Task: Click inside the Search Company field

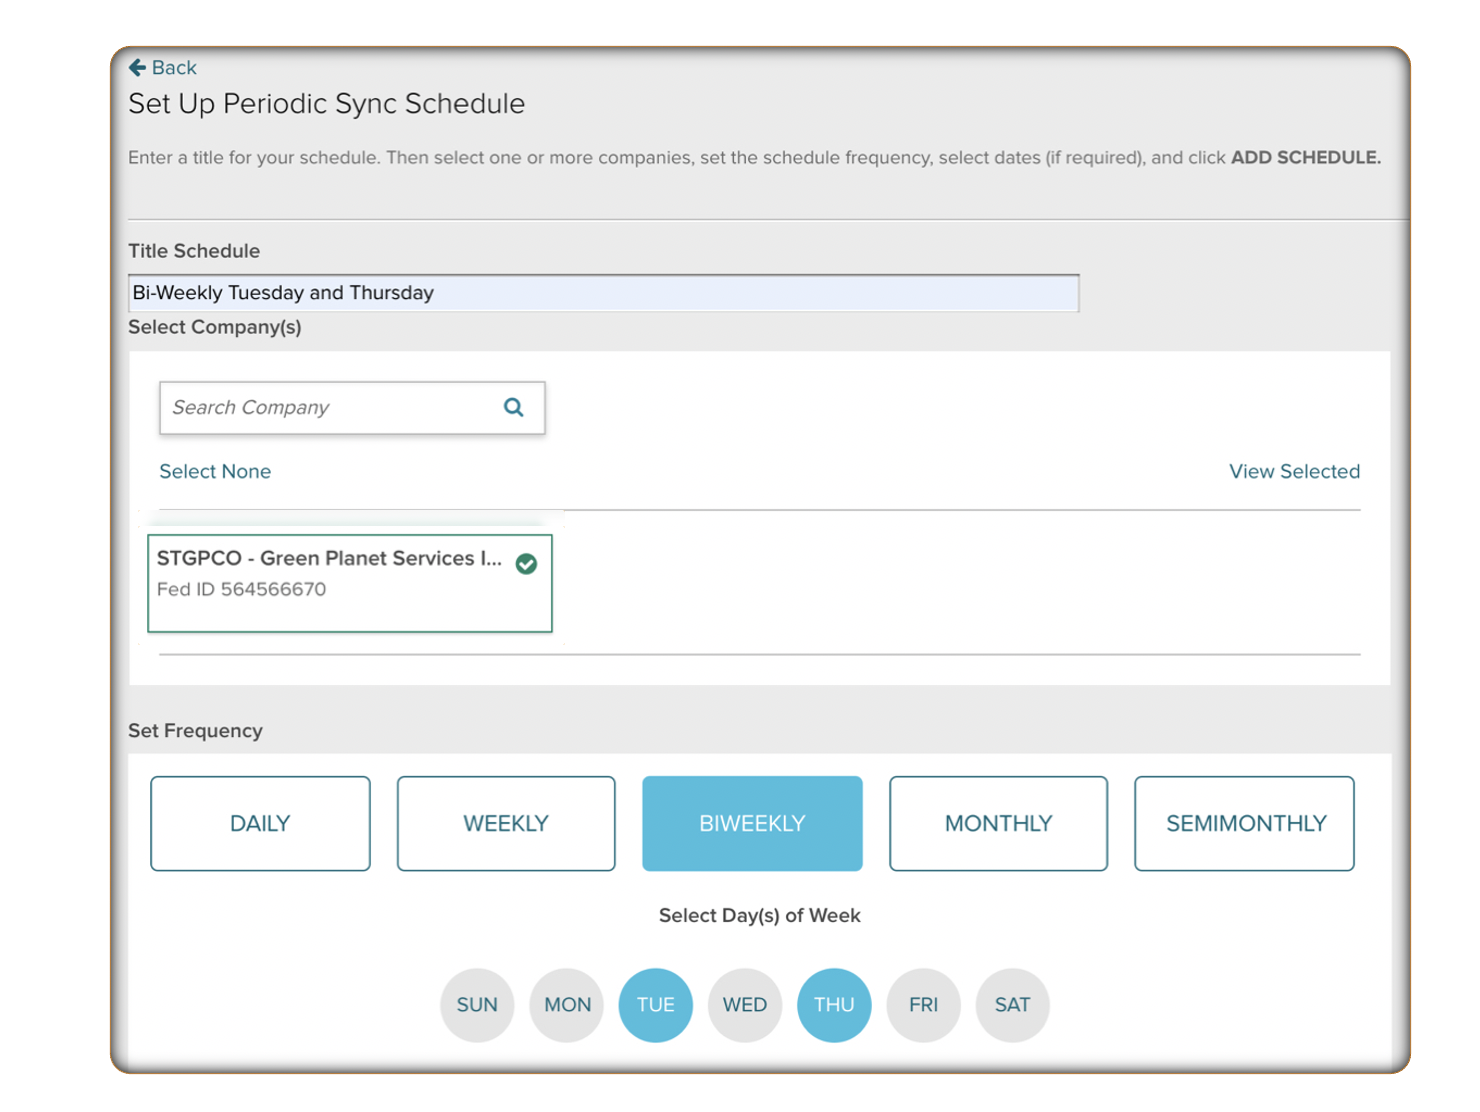Action: click(x=320, y=407)
